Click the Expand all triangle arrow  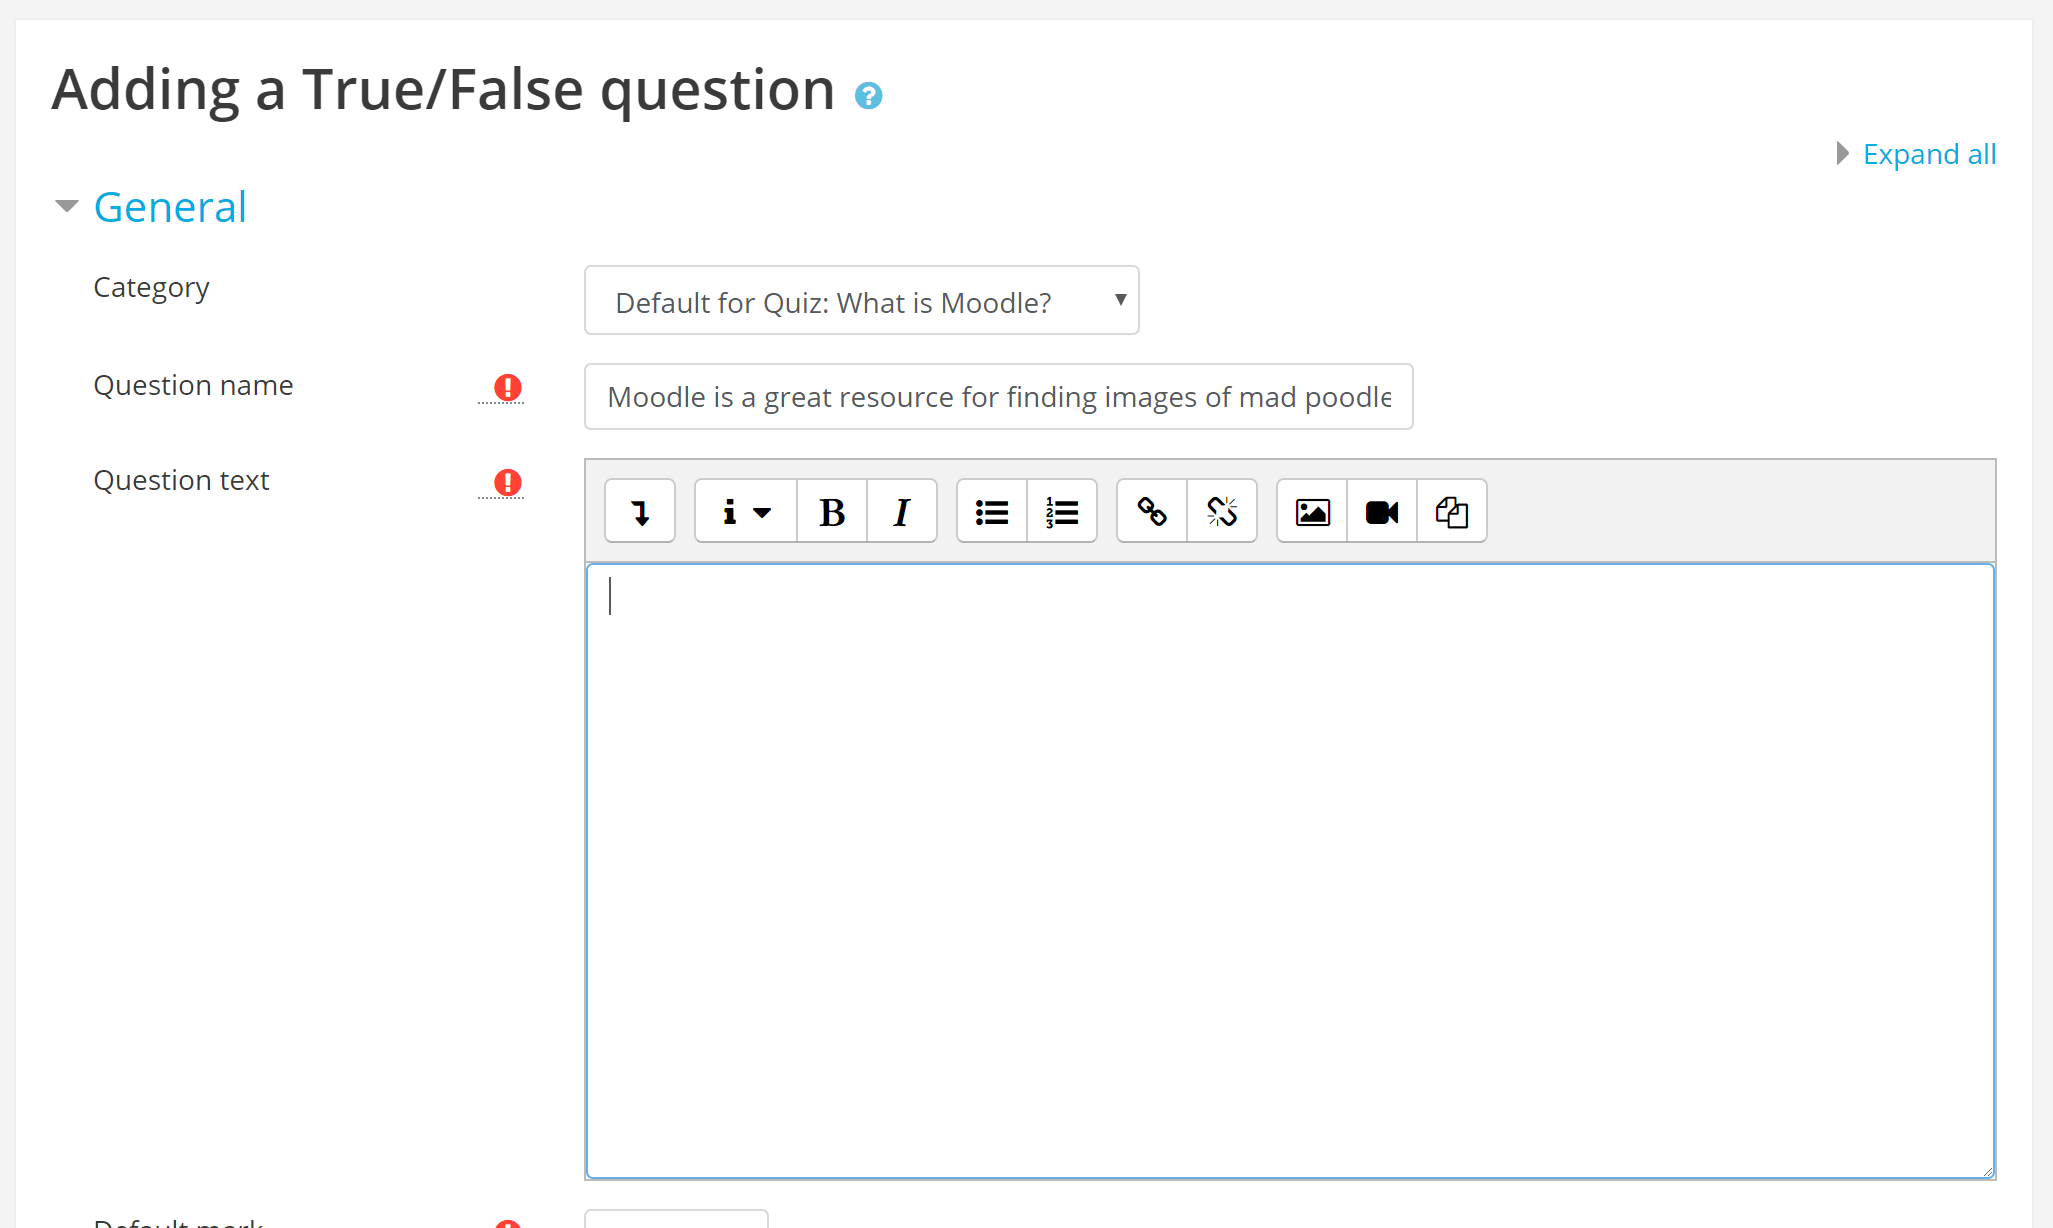(1842, 153)
